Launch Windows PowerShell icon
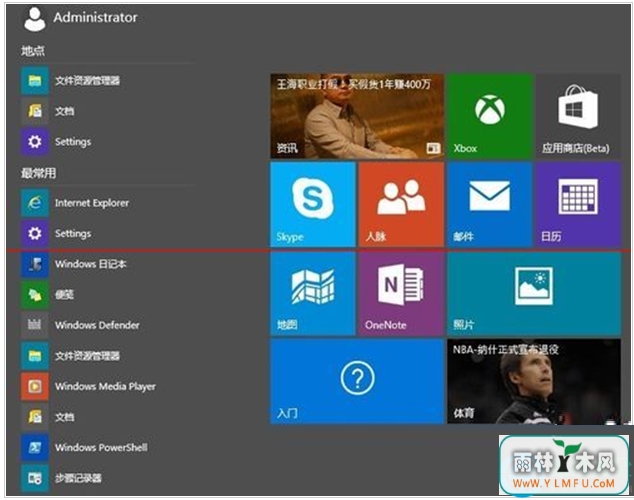Viewport: 634px width, 500px height. (x=35, y=447)
